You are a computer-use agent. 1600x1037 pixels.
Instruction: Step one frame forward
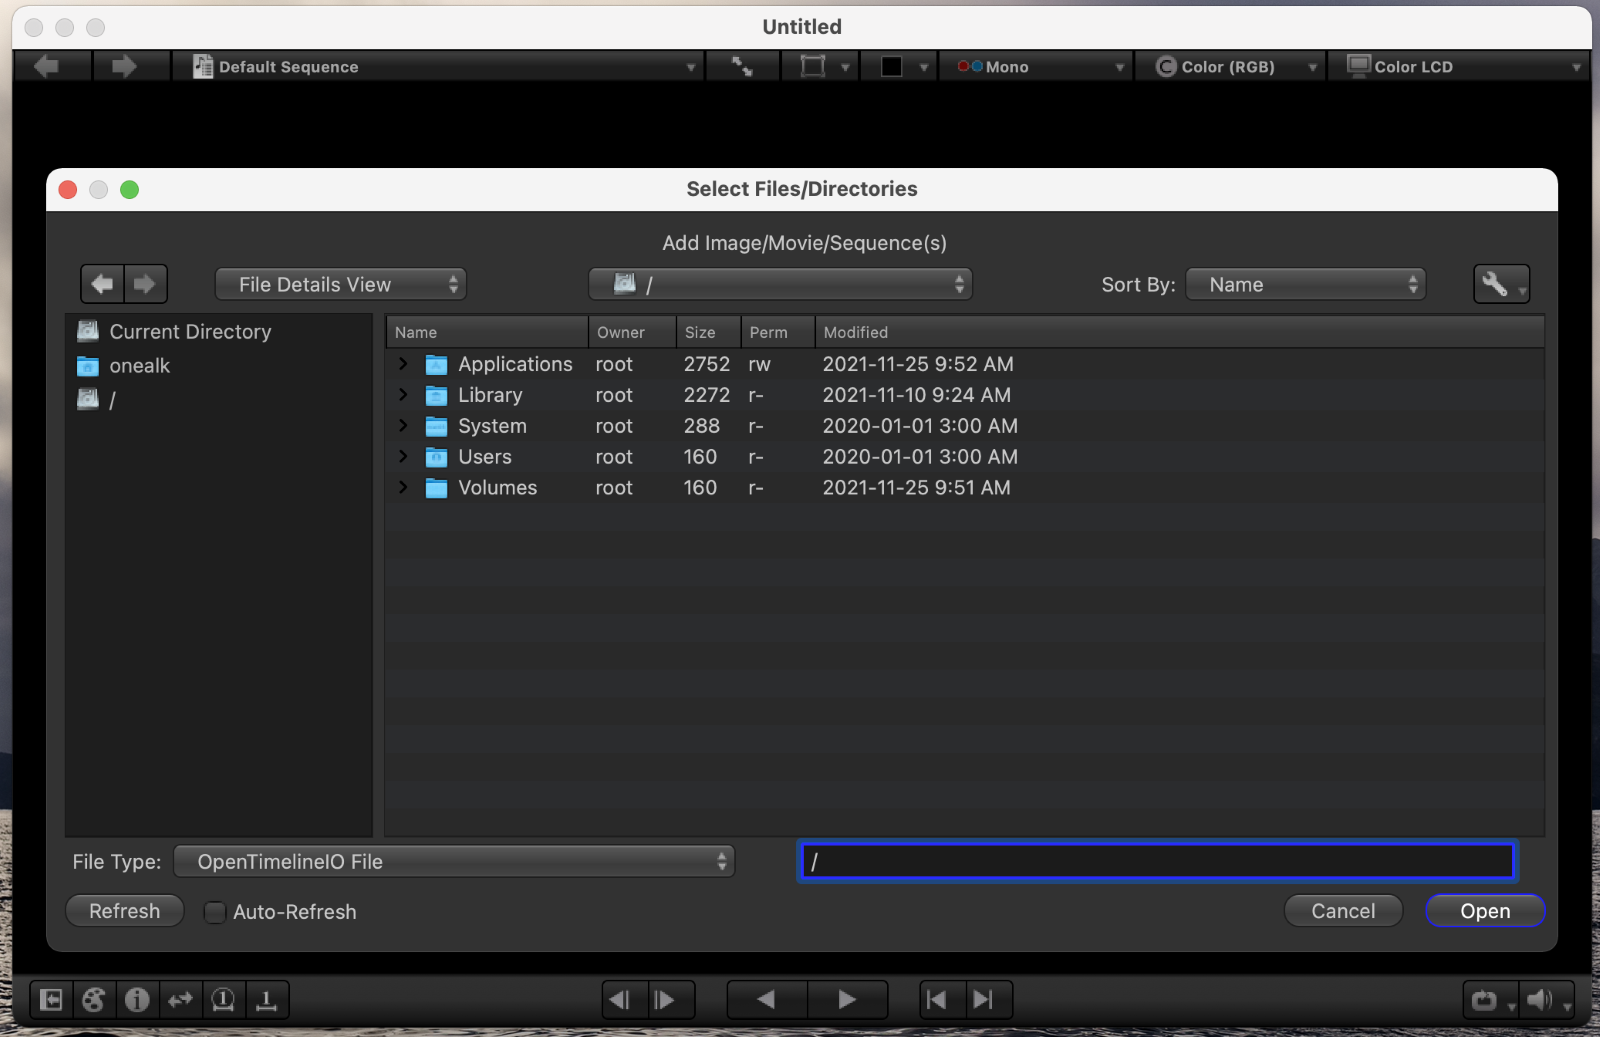670,999
